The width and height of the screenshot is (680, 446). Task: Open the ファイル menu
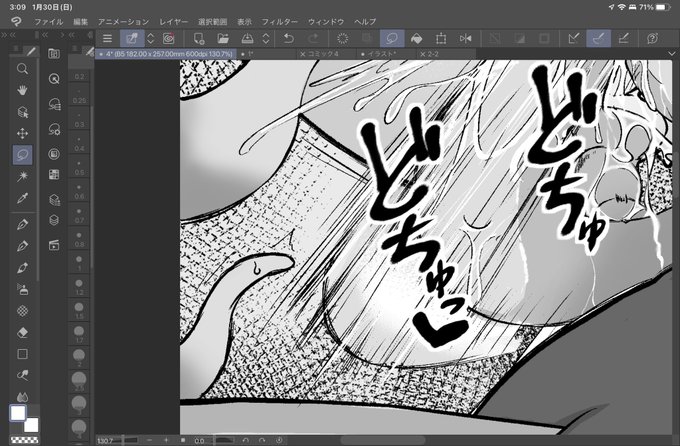pyautogui.click(x=48, y=21)
